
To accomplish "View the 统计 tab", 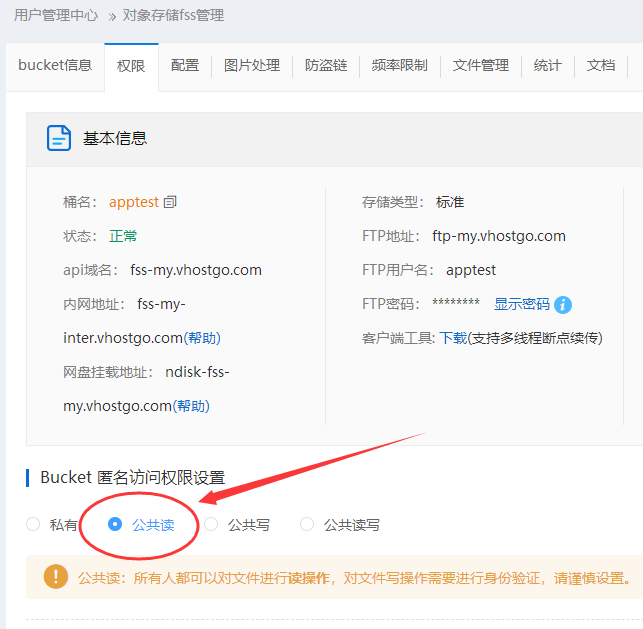I will point(547,65).
